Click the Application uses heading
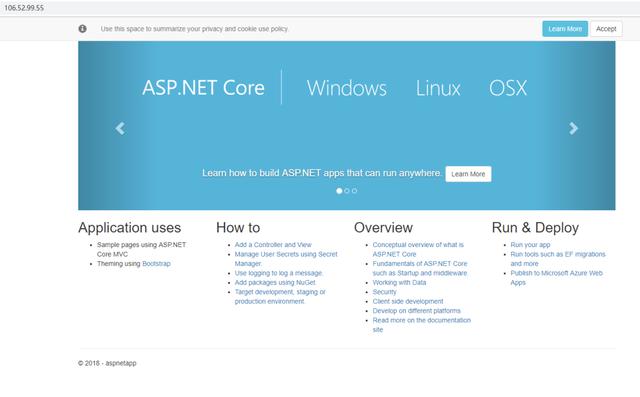Image resolution: width=640 pixels, height=397 pixels. 129,228
